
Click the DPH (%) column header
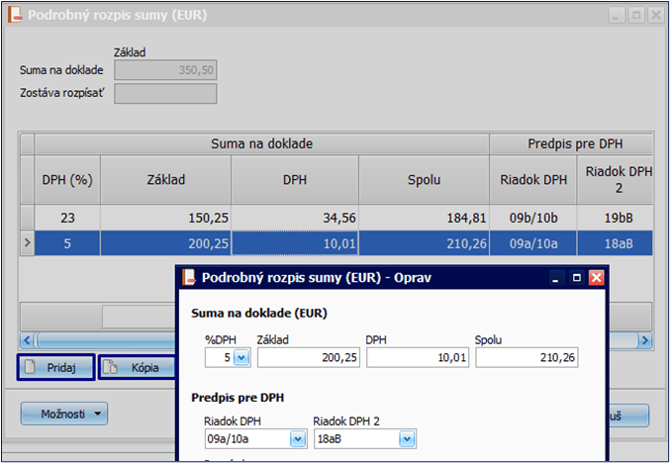click(x=67, y=180)
